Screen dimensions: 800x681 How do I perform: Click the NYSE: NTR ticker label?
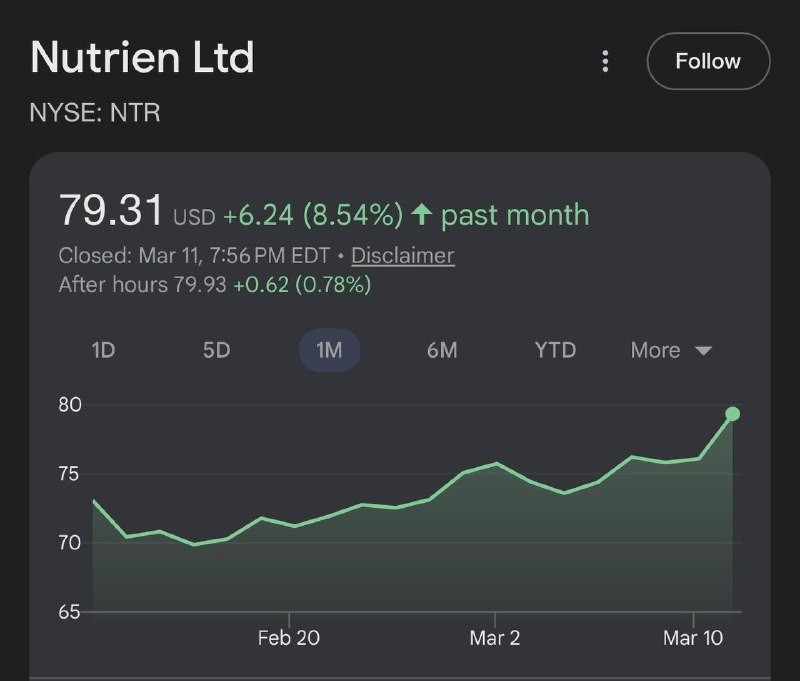(95, 113)
